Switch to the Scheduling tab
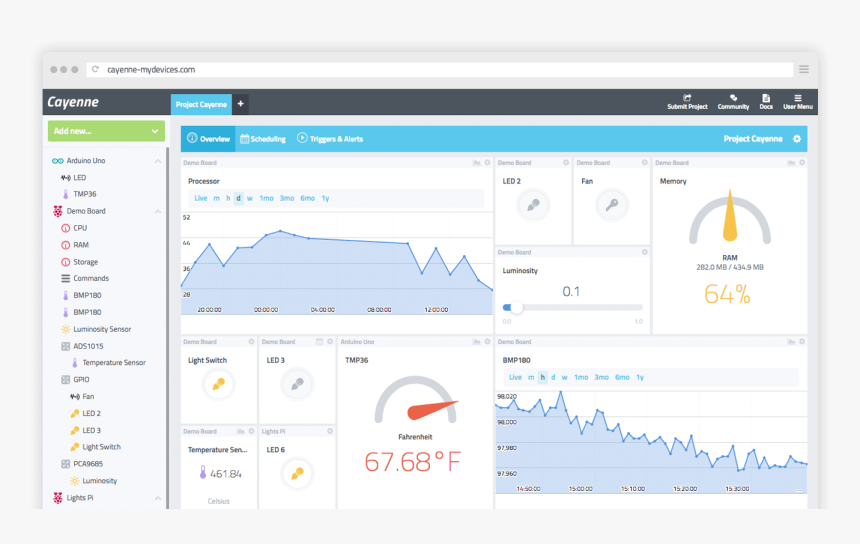 coord(263,139)
